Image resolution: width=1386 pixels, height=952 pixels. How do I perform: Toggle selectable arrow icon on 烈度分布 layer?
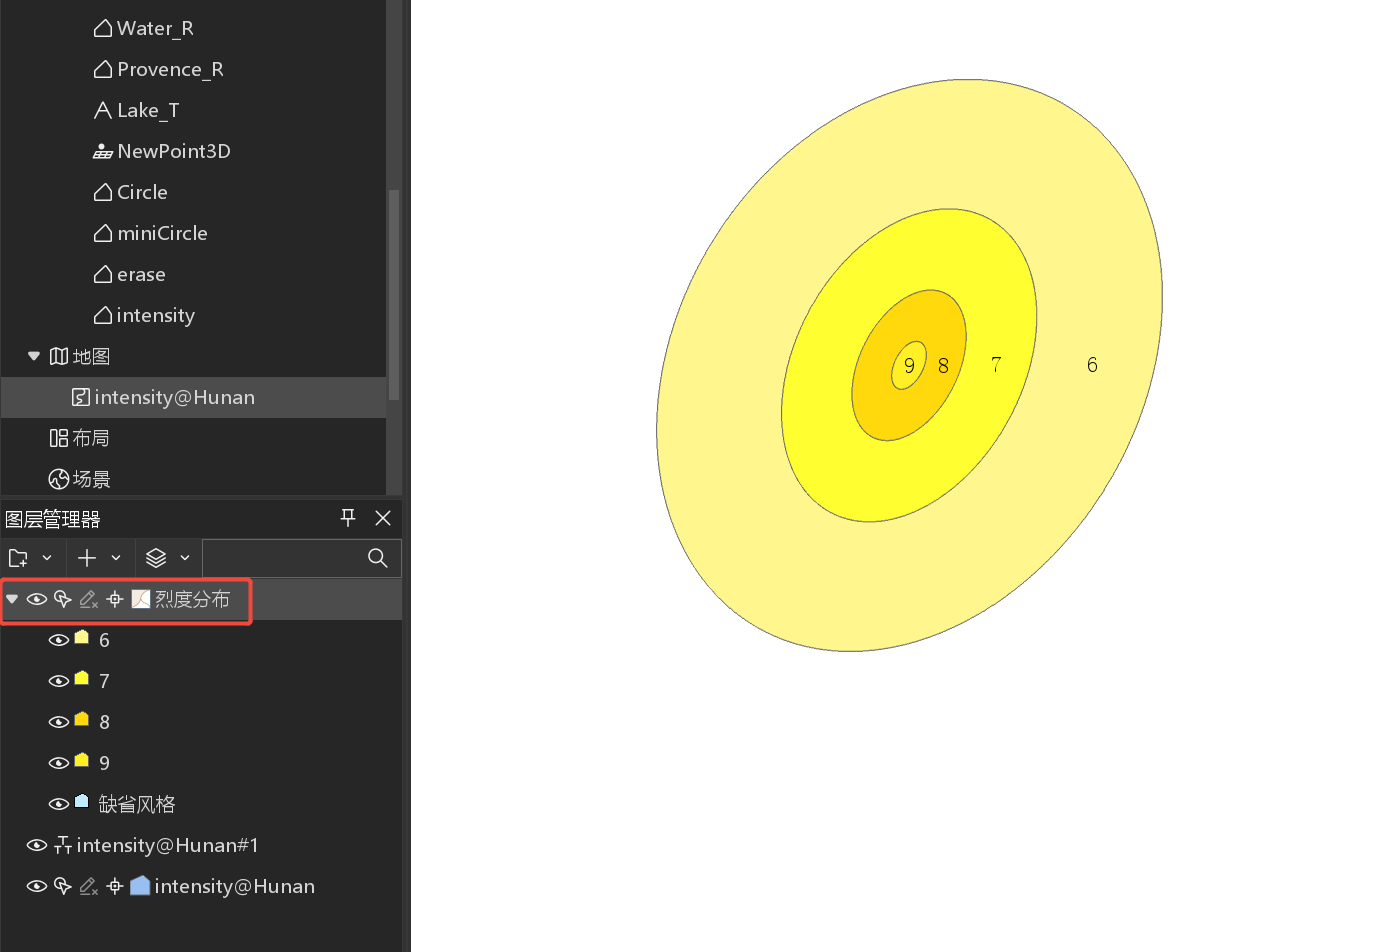[63, 599]
